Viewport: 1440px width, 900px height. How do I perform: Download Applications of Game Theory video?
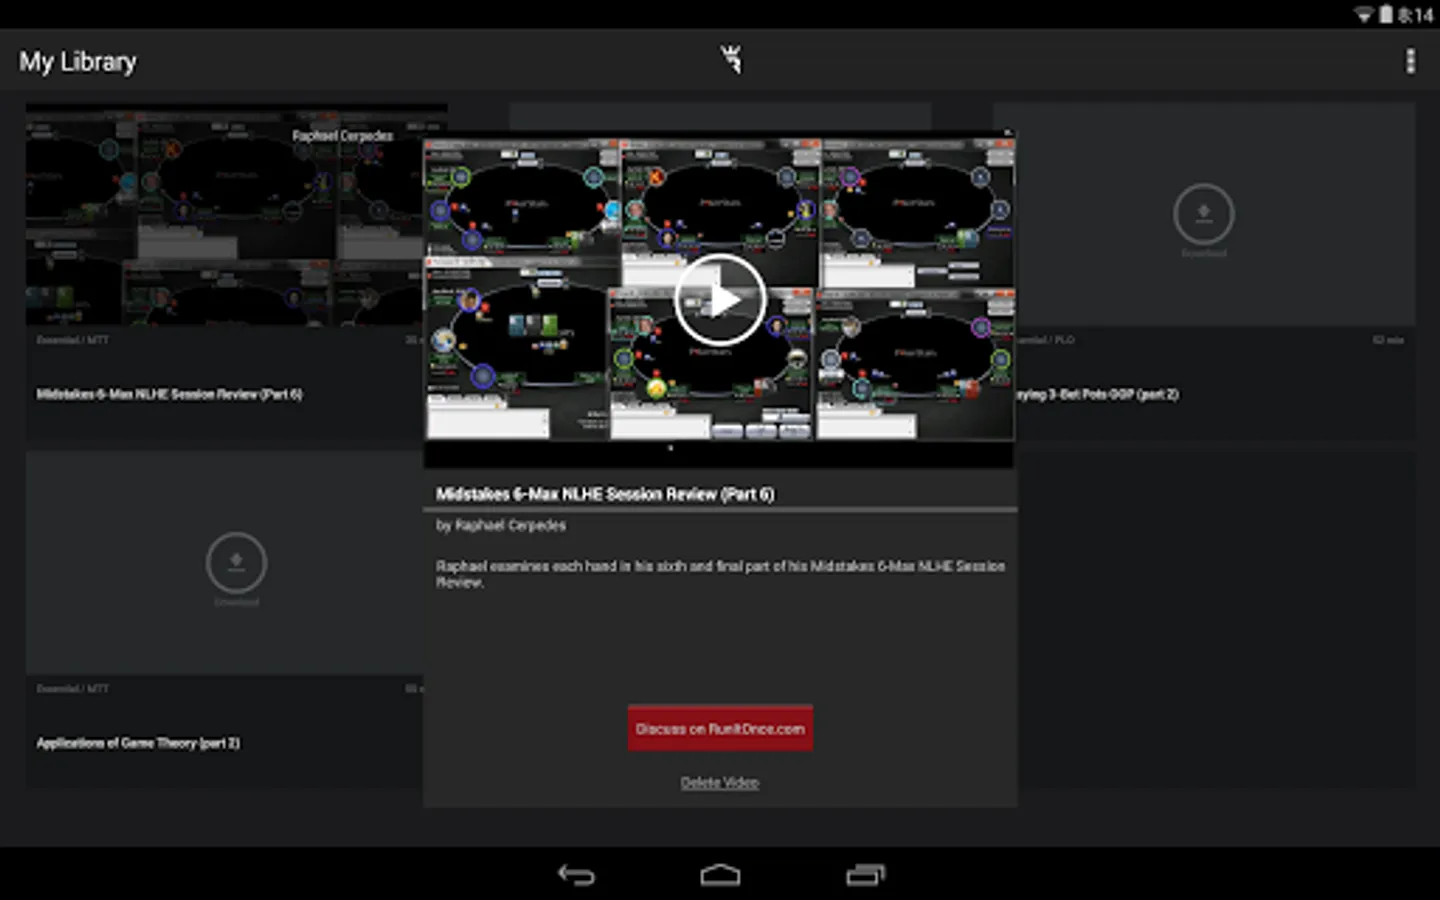pyautogui.click(x=236, y=563)
